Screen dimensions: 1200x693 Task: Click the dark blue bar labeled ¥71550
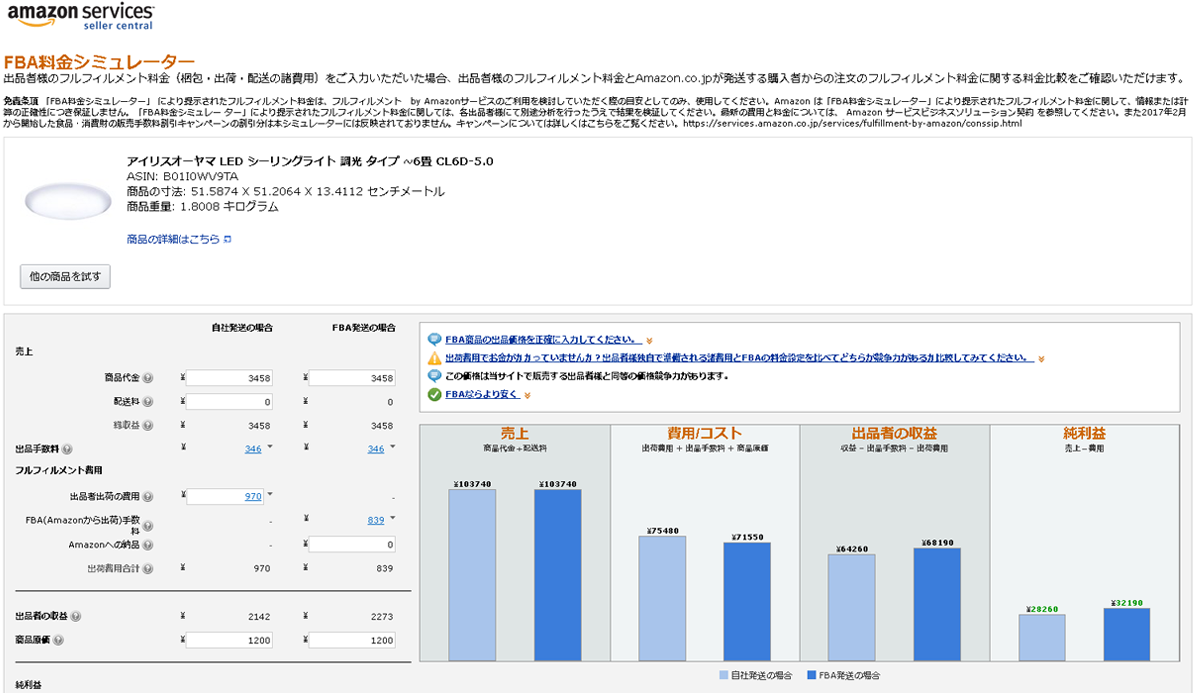tap(747, 601)
